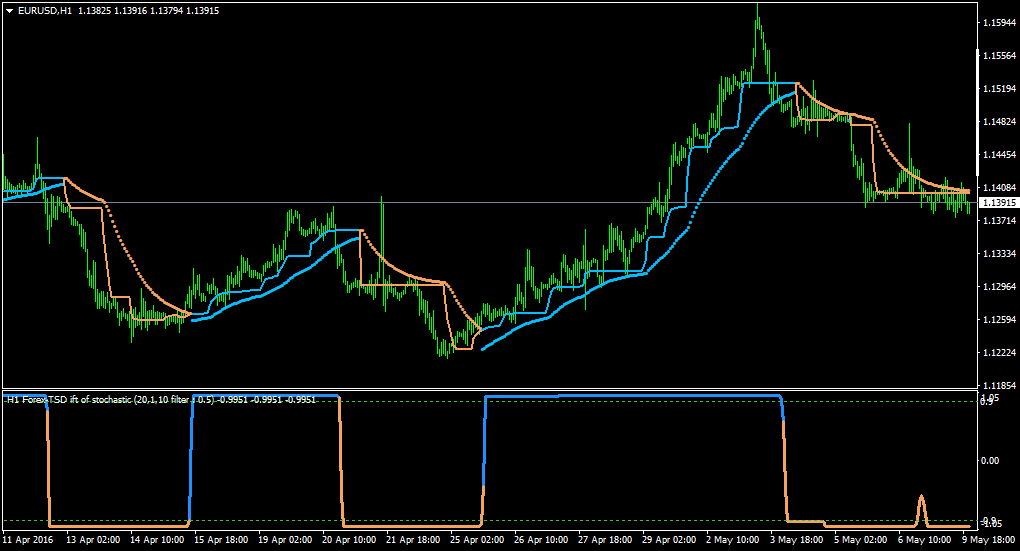This screenshot has width=1020, height=551.
Task: Select the 1.13334 price axis label
Action: click(x=999, y=254)
